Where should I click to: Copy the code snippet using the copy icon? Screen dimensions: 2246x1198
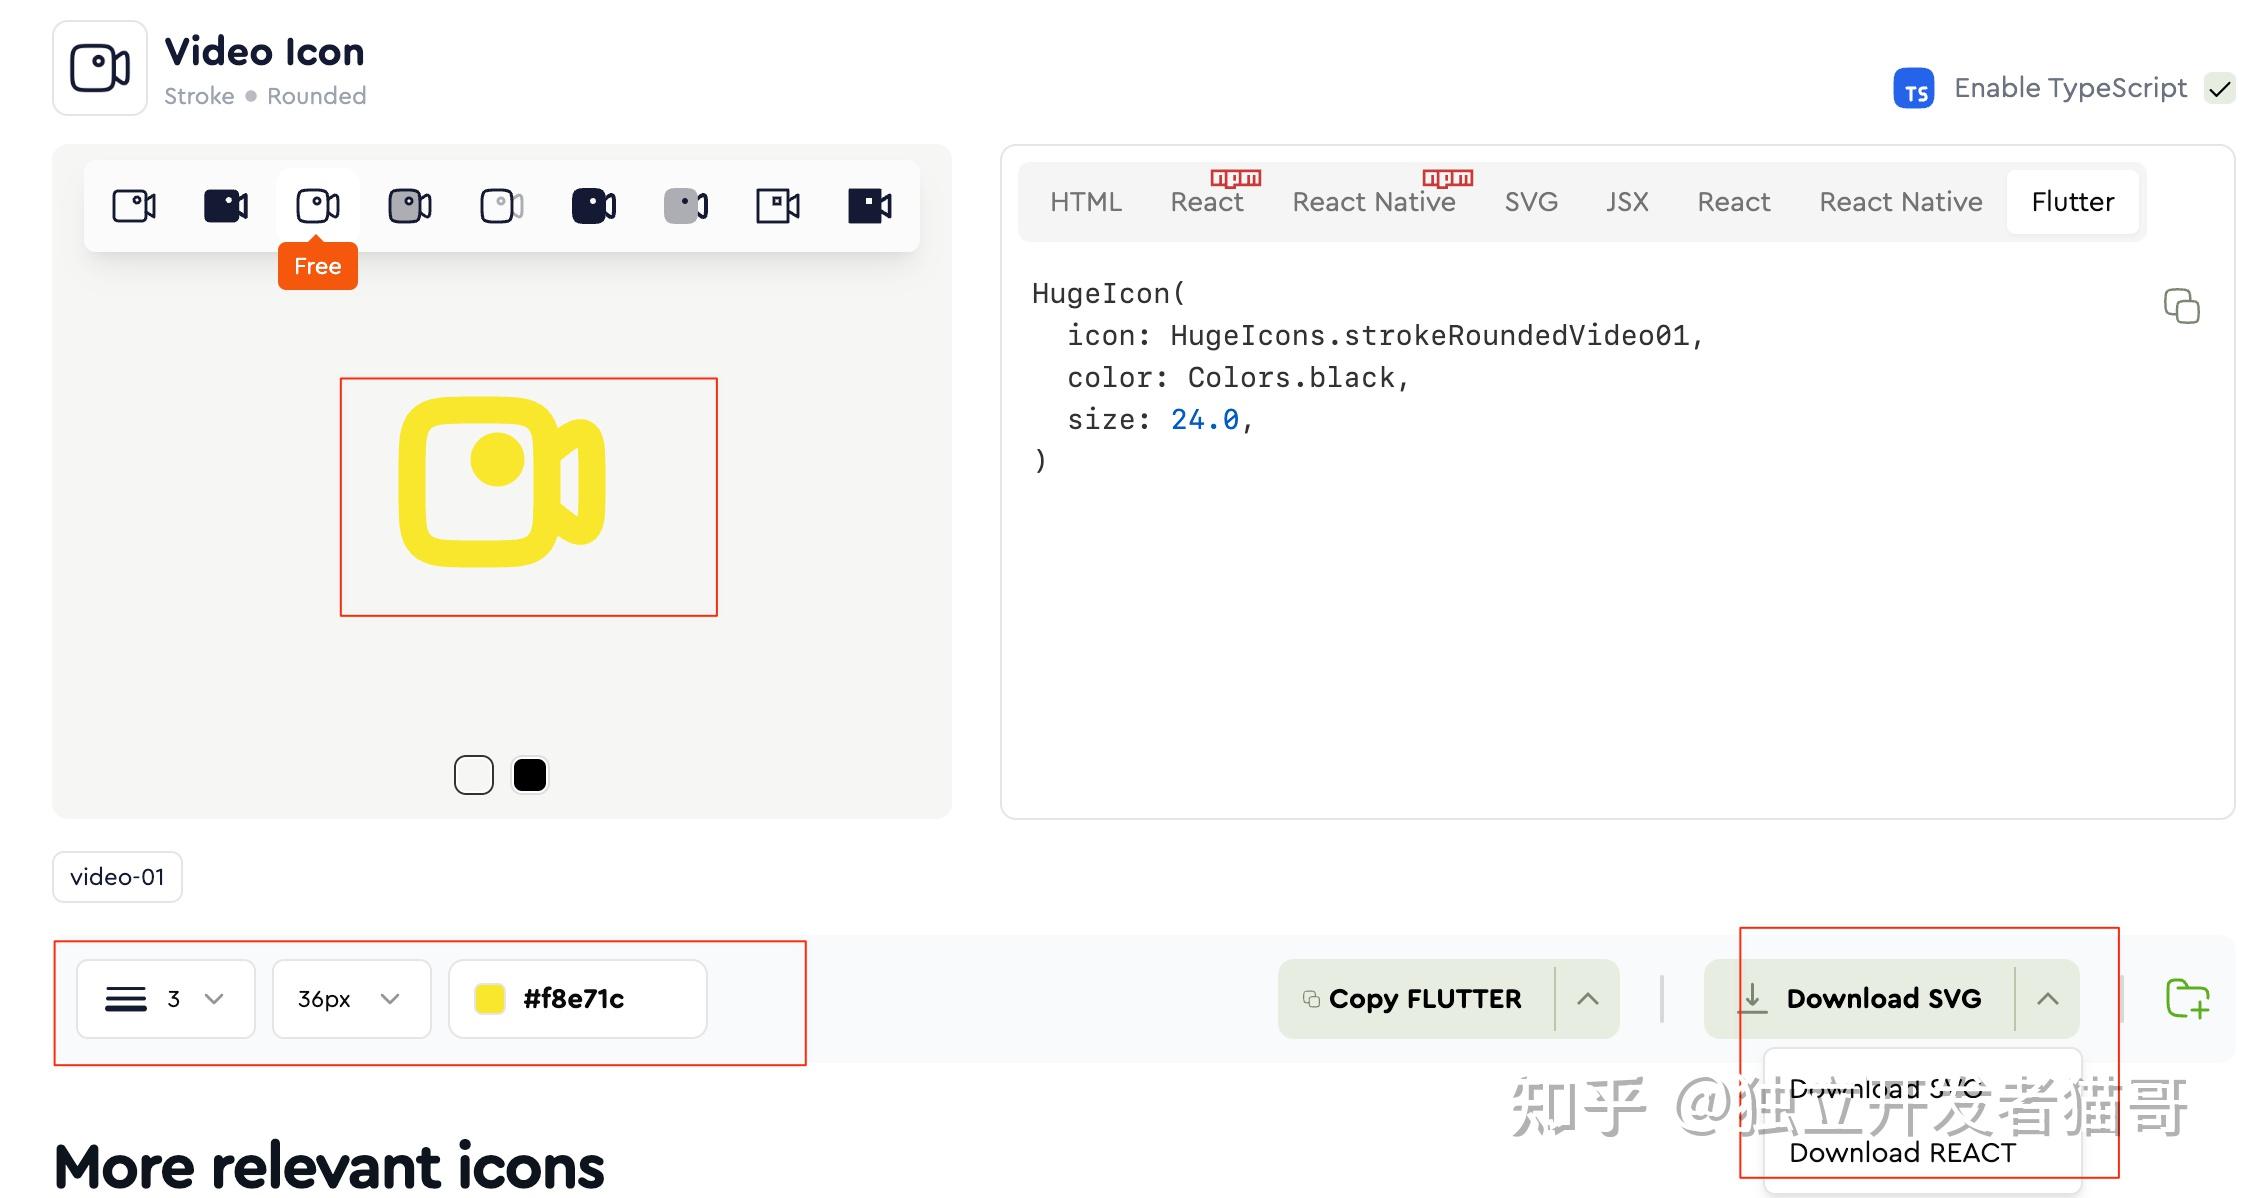(x=2180, y=306)
